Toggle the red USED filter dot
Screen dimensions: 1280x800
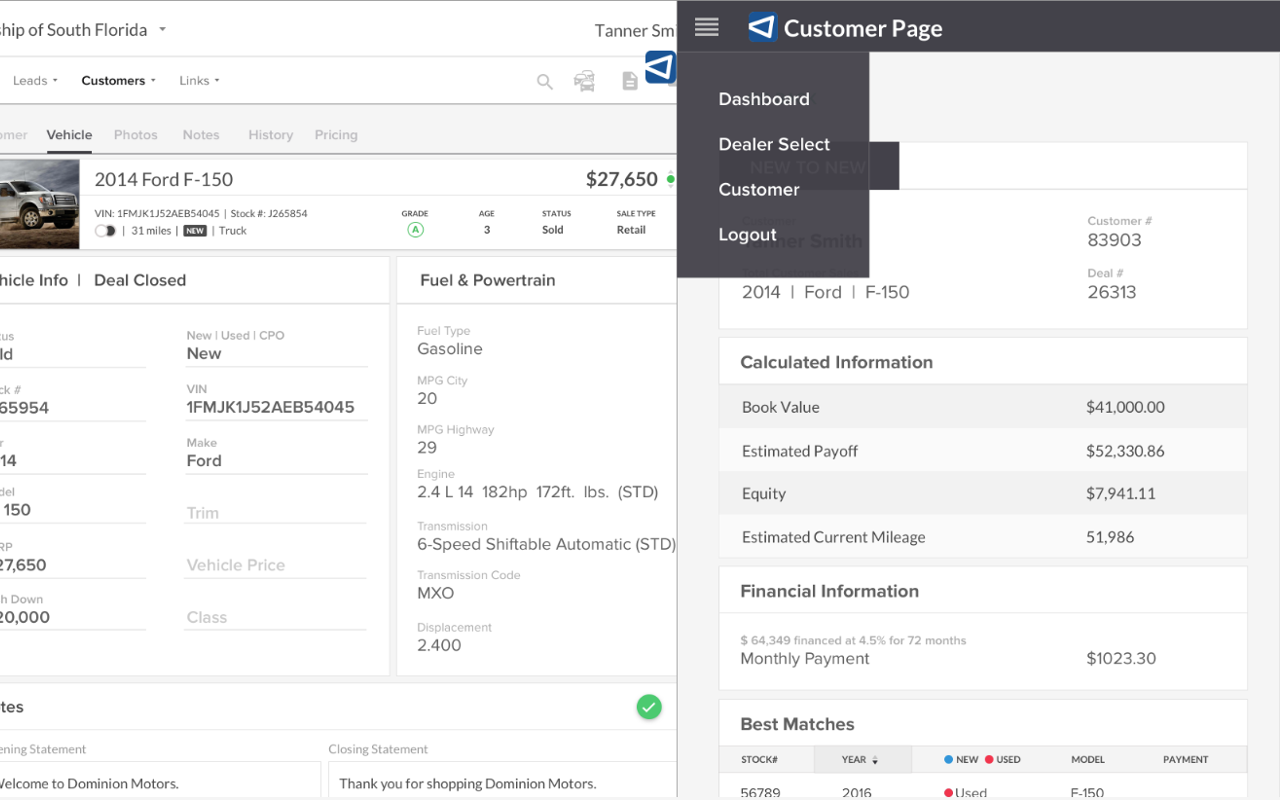tap(989, 760)
